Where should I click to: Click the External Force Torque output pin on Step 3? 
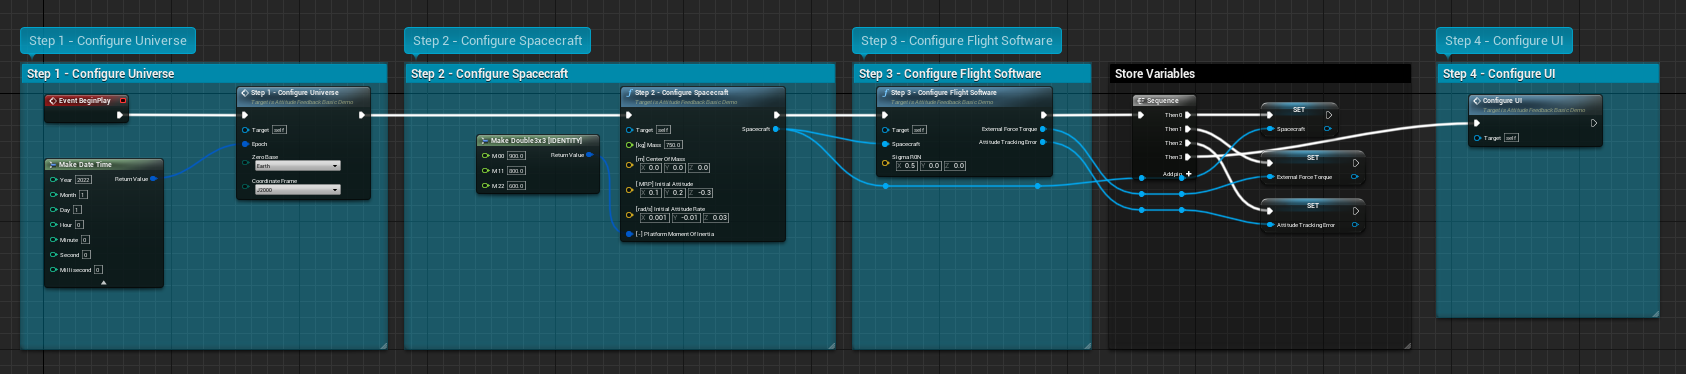1044,129
